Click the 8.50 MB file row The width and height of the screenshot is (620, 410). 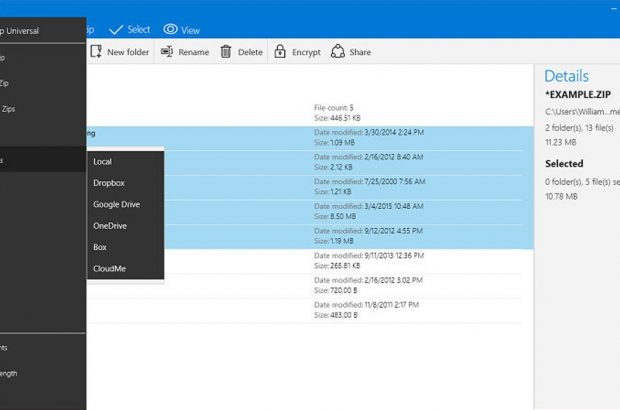pyautogui.click(x=368, y=212)
